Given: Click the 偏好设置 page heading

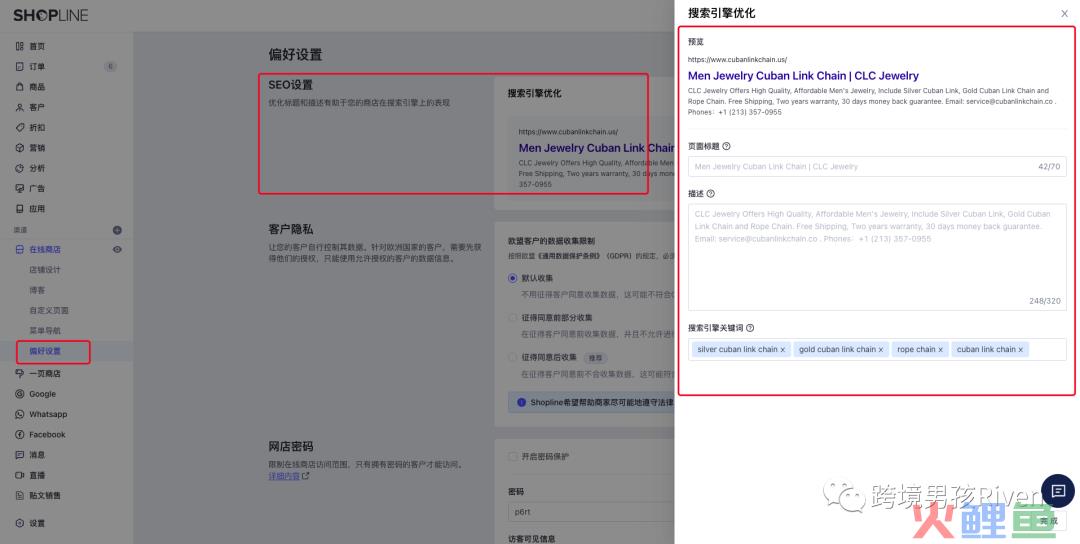Looking at the screenshot, I should 295,54.
